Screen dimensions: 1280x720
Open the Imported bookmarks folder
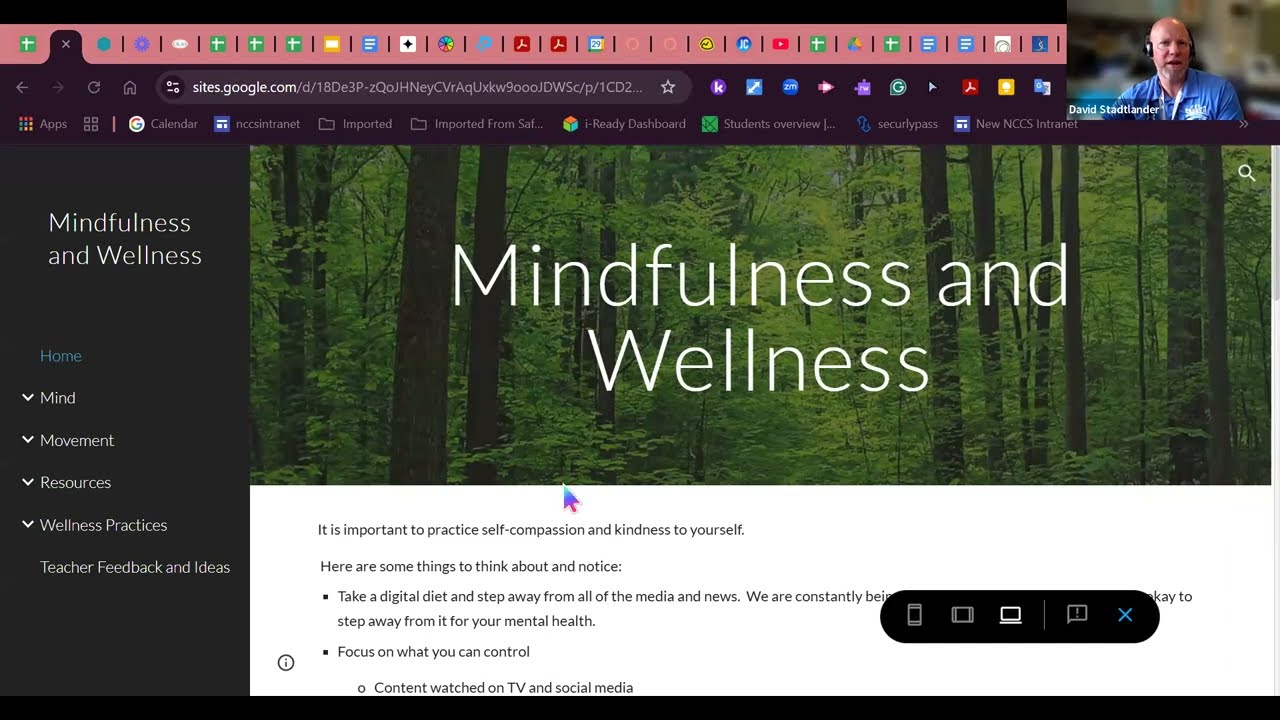[355, 124]
